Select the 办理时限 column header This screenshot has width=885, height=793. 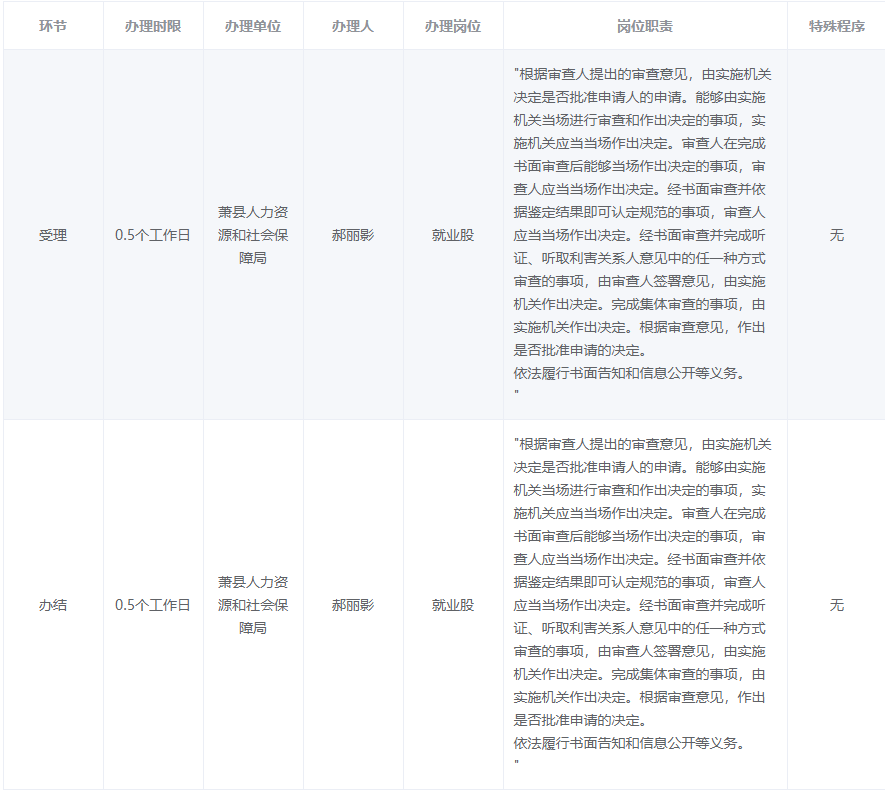pos(153,26)
